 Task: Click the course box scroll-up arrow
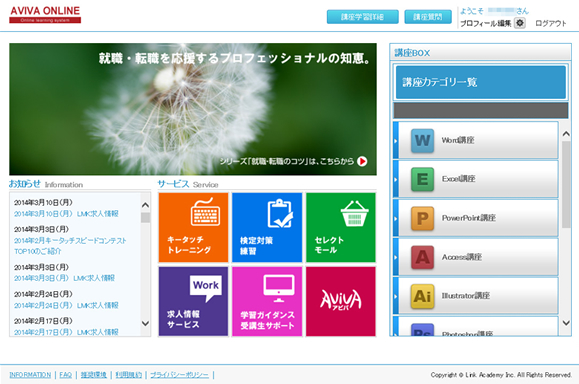click(x=566, y=134)
